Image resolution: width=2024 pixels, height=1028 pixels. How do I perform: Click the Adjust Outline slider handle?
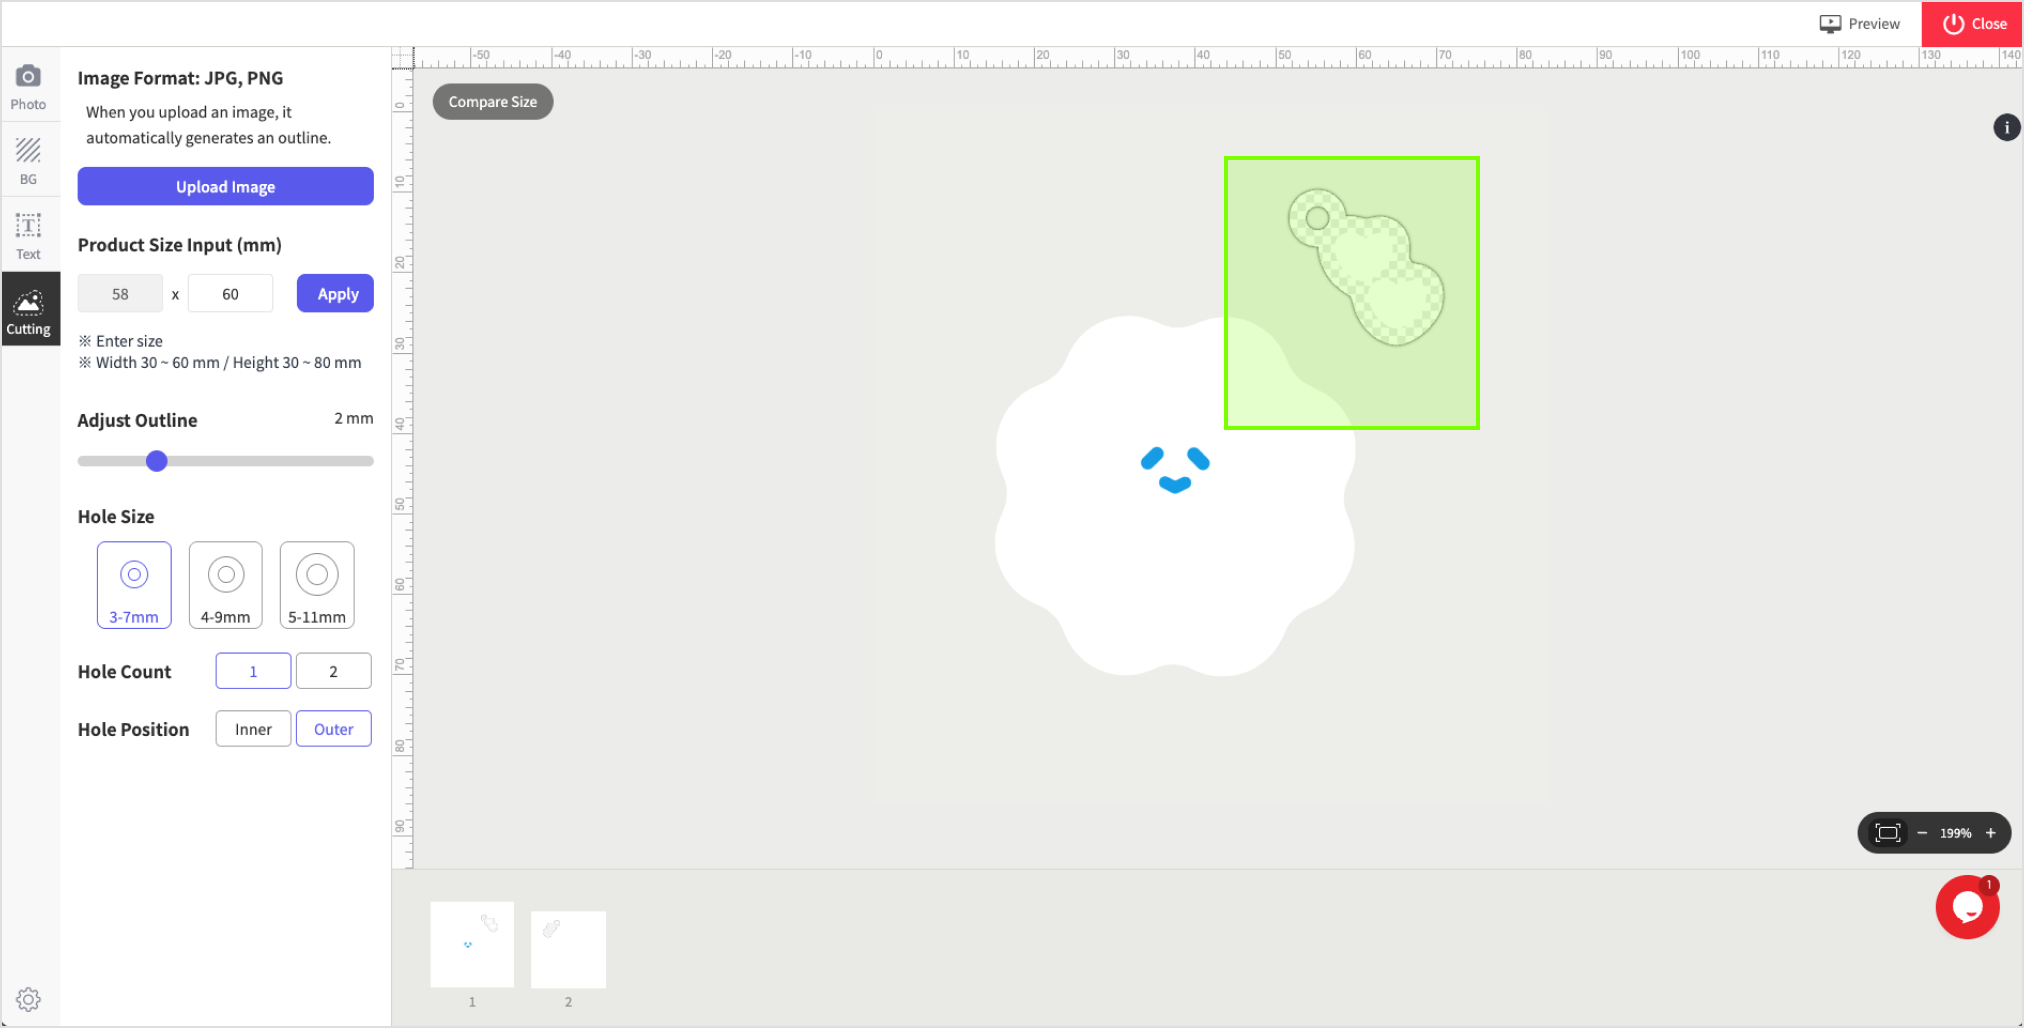(x=157, y=461)
